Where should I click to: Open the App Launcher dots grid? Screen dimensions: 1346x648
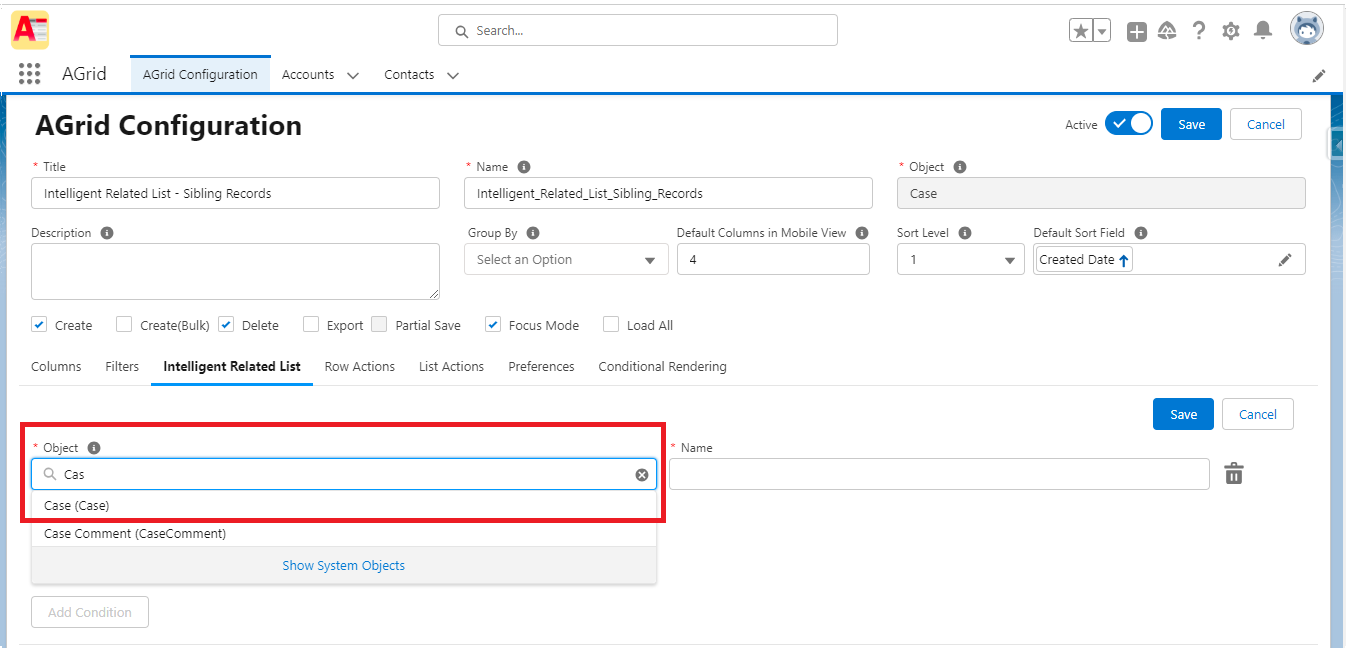click(30, 74)
